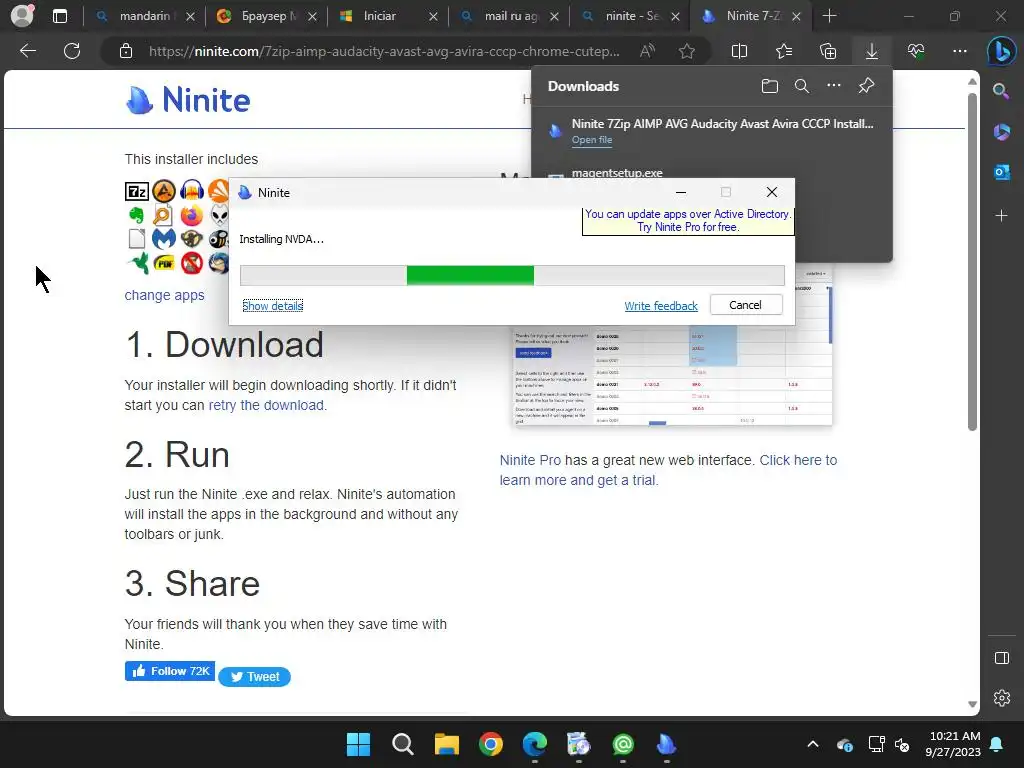Click the Audacity headphones icon
This screenshot has height=768, width=1024.
click(192, 191)
